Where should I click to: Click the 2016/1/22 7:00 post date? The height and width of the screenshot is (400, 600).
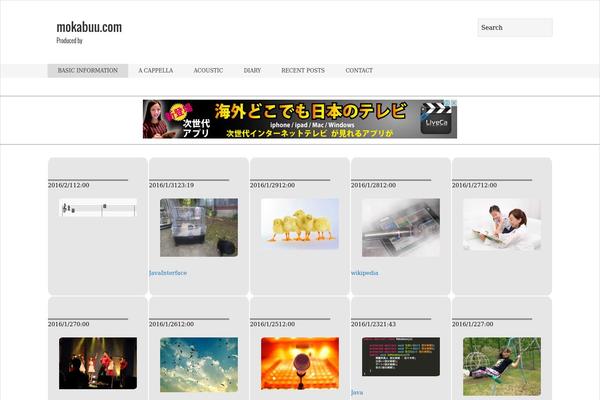click(x=473, y=324)
